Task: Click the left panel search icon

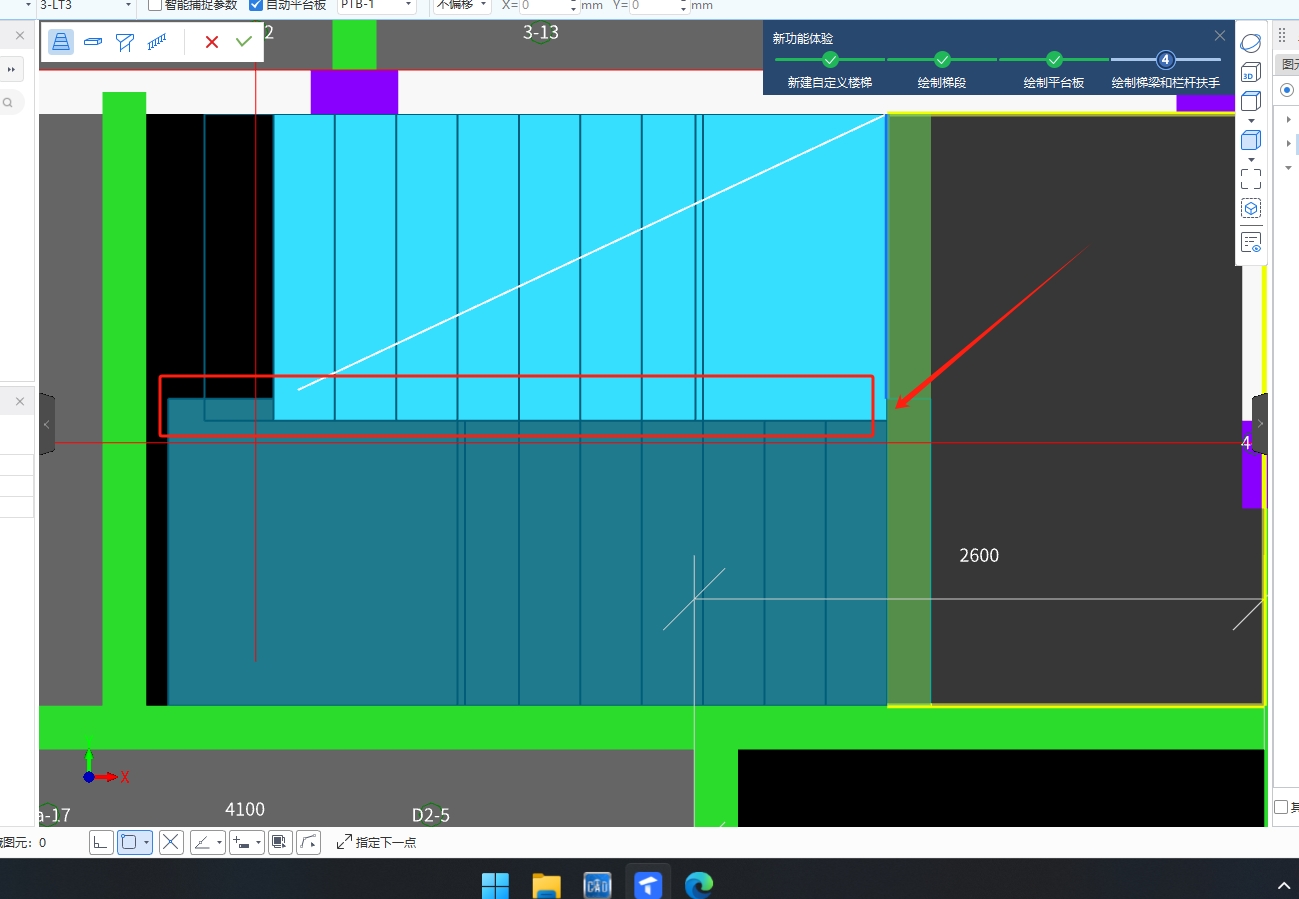Action: pyautogui.click(x=7, y=102)
